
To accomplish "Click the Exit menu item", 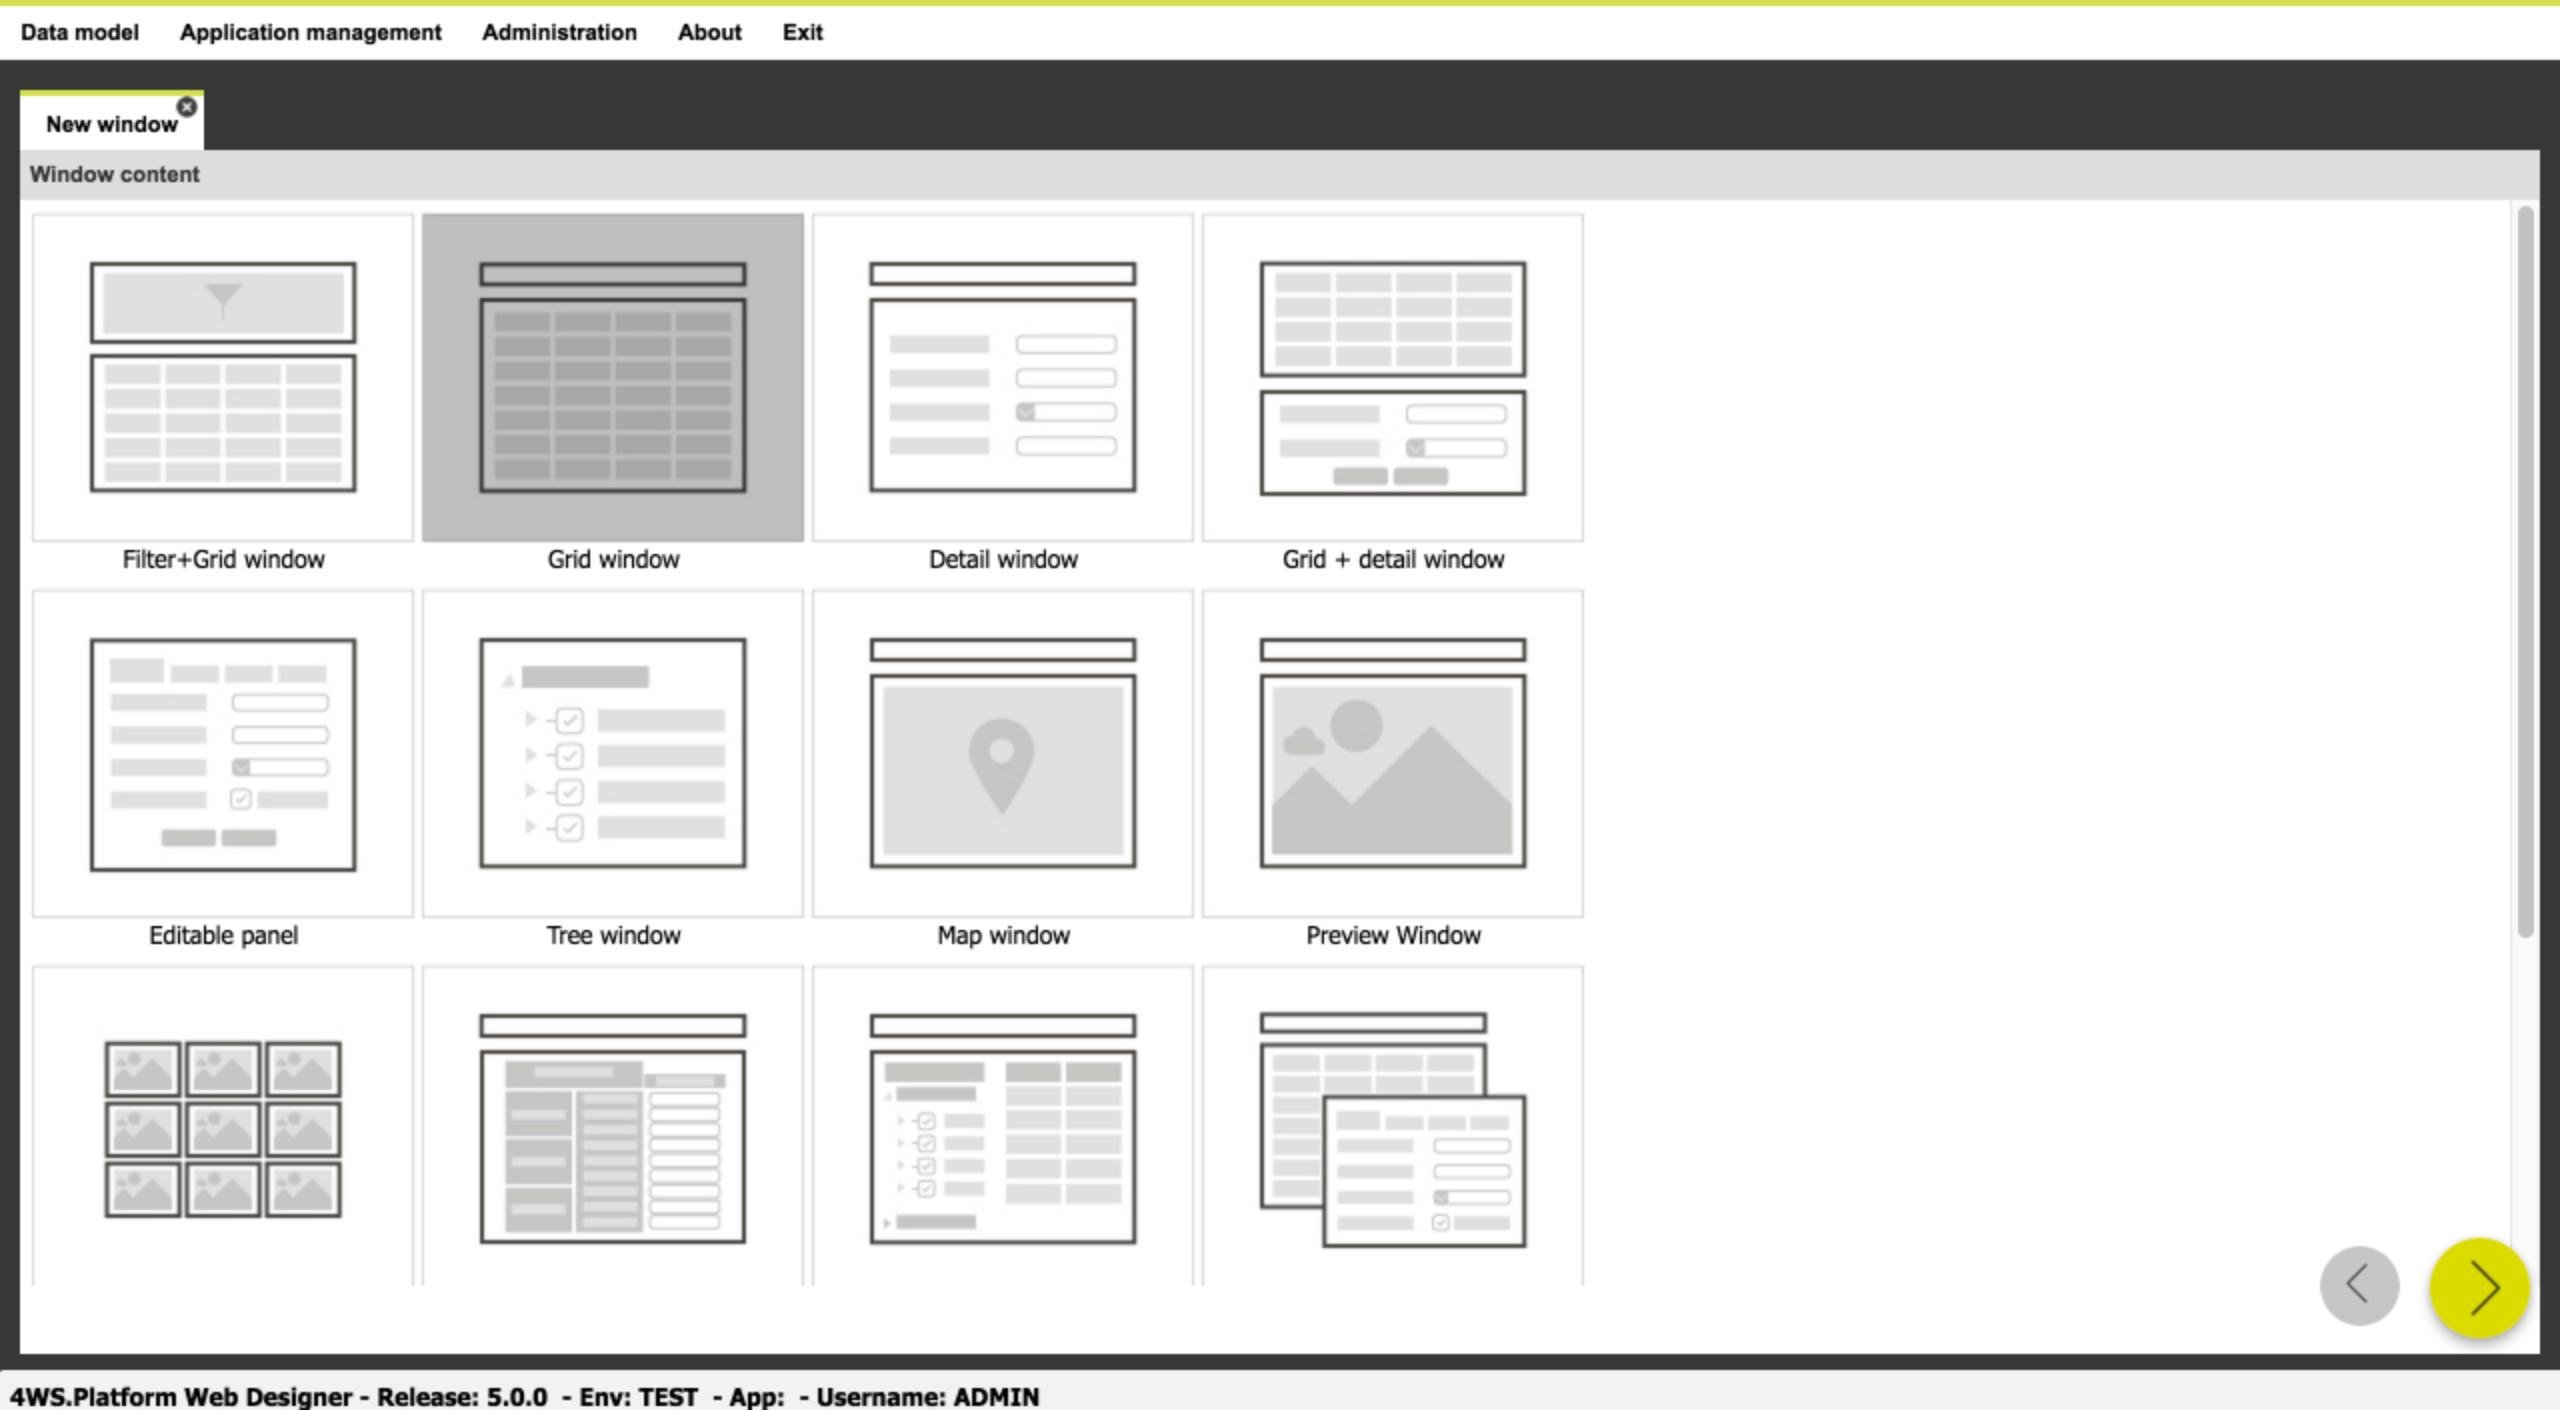I will tap(802, 32).
